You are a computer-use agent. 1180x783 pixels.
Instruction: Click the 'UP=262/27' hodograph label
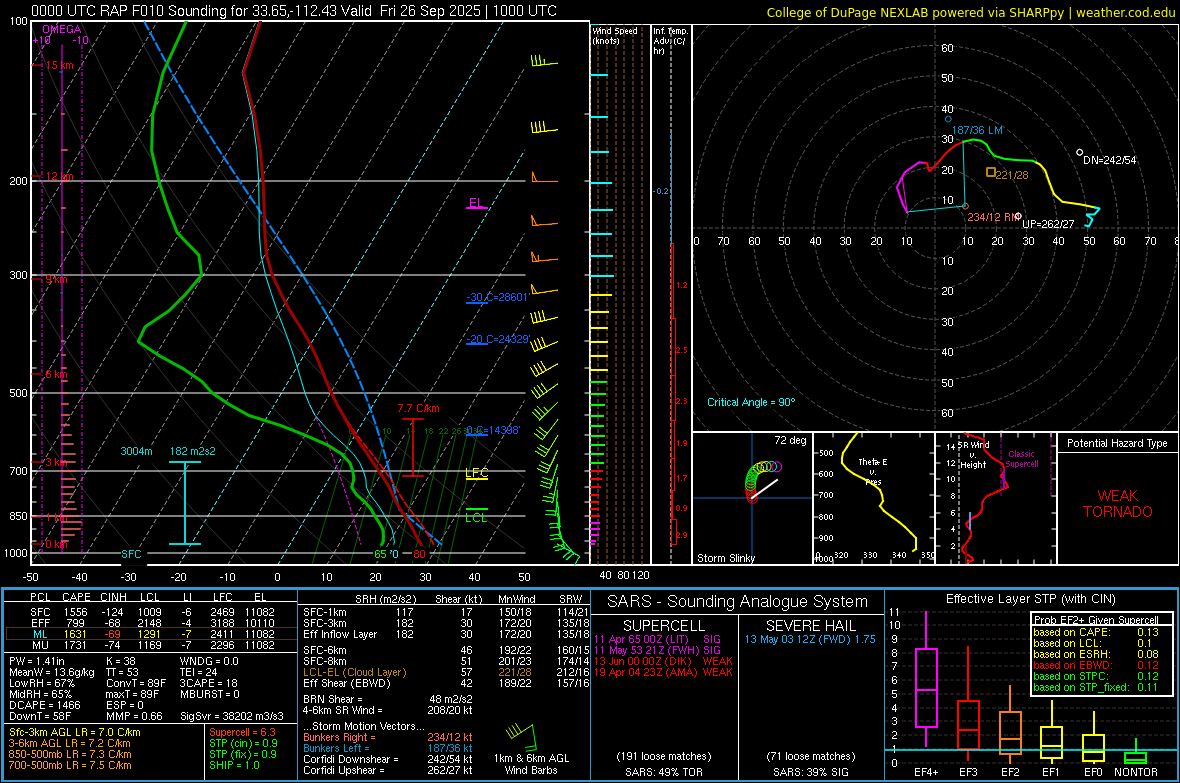[x=1048, y=224]
